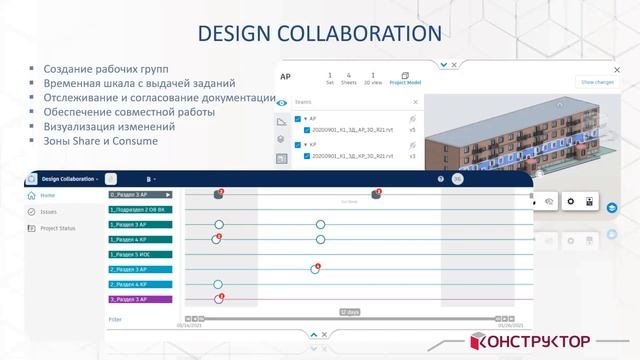Click the Show changes button

[597, 82]
